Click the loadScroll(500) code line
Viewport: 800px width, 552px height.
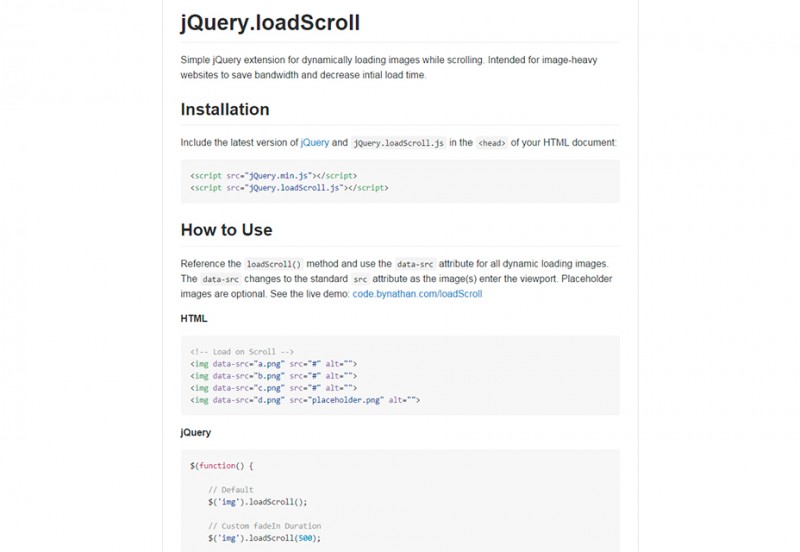[264, 538]
